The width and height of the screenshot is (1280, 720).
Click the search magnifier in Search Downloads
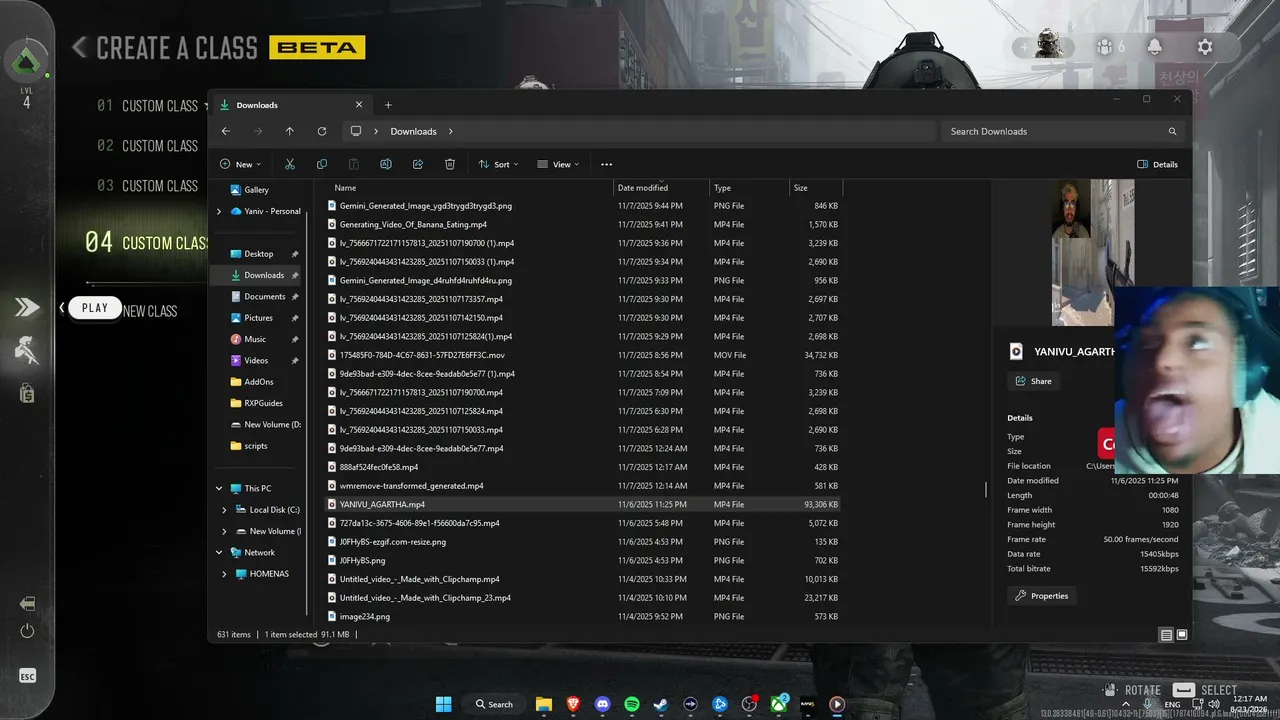click(1173, 131)
